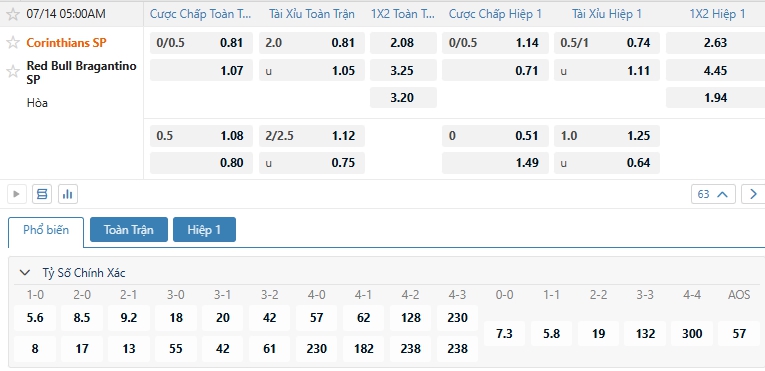Collapse the Tỷ Số Chính Xác section

25,273
